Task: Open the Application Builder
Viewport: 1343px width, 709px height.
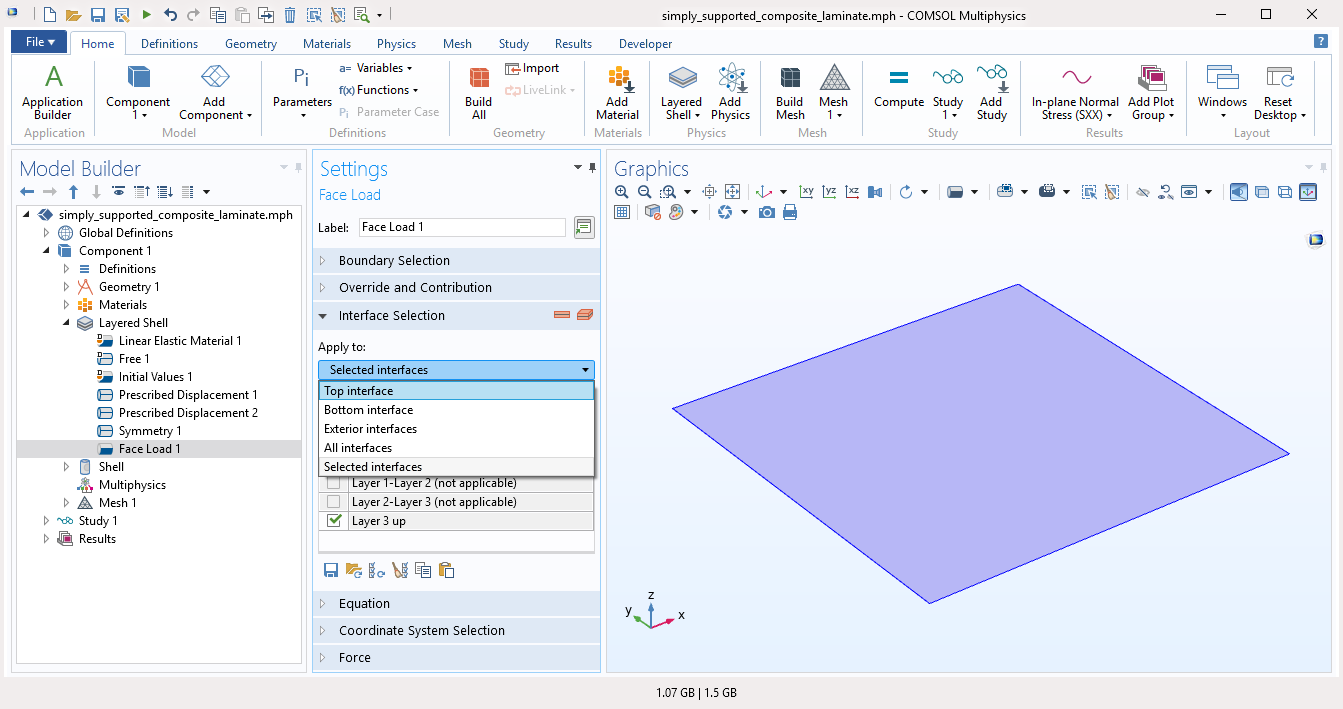Action: click(x=53, y=92)
